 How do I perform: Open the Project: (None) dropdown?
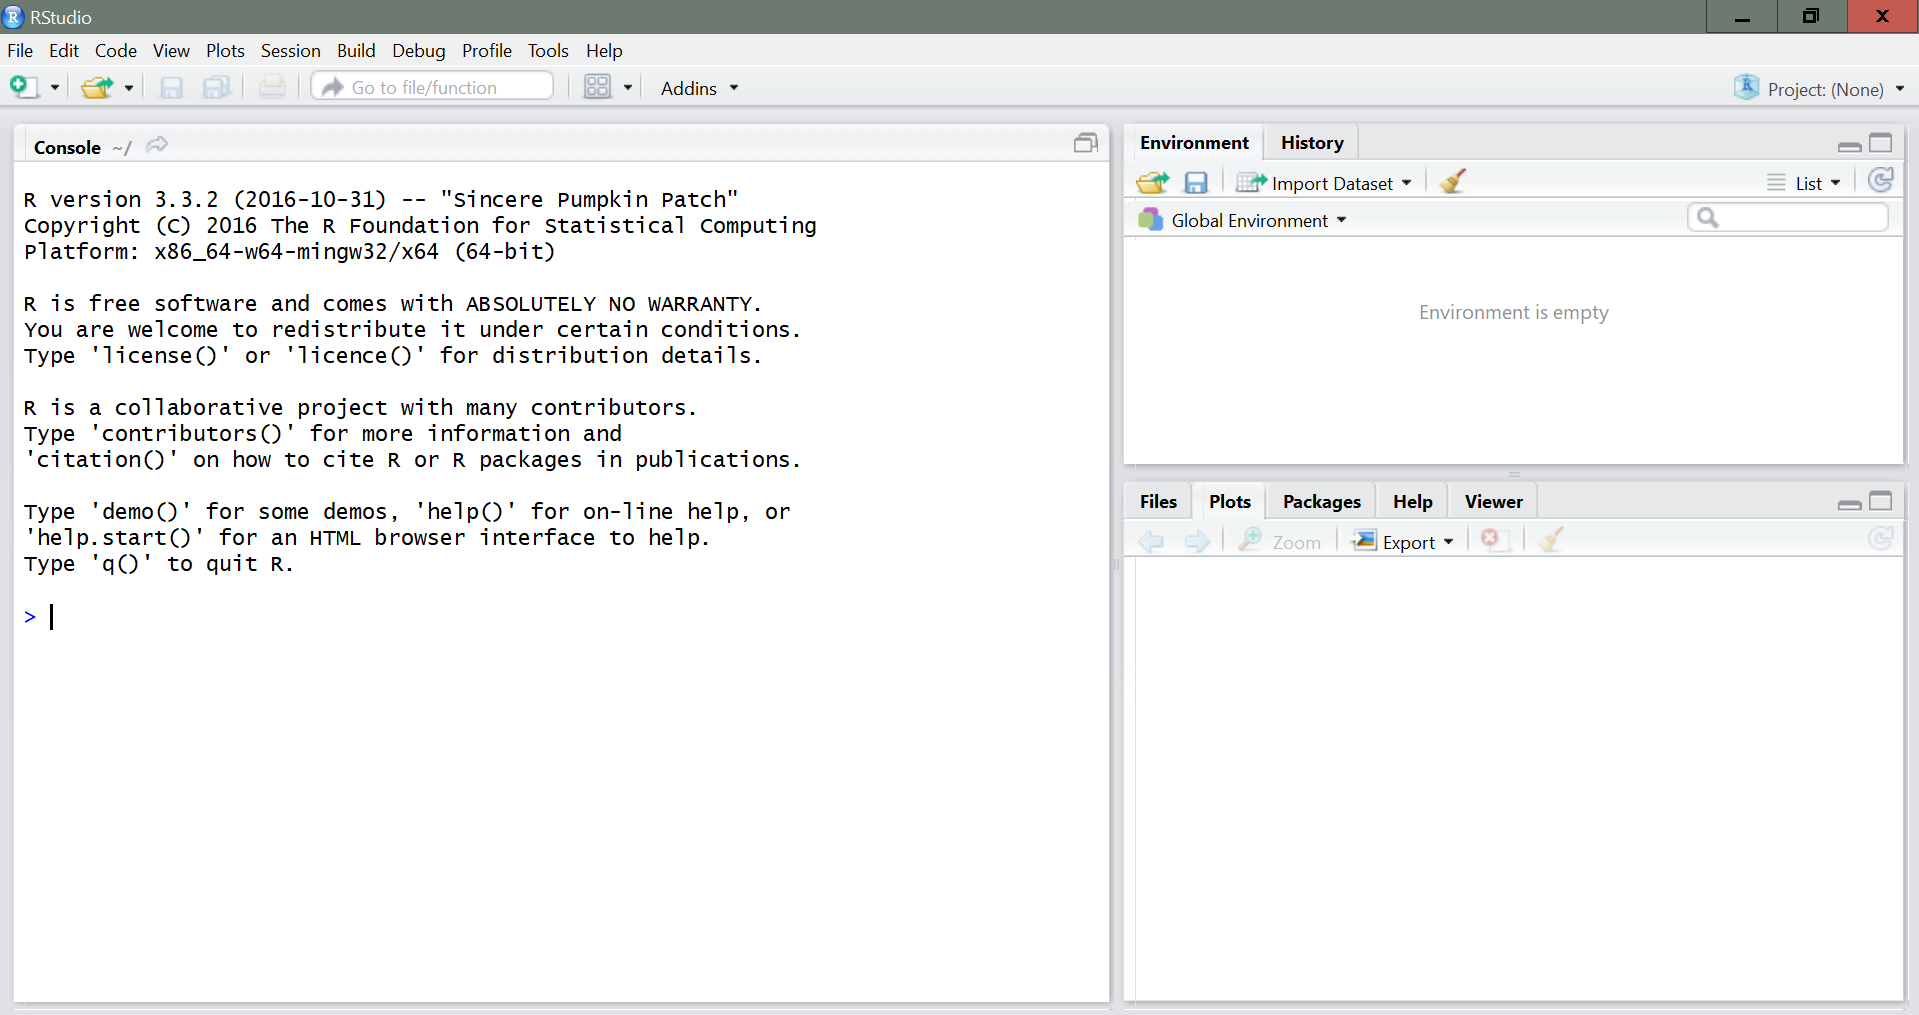coord(1824,89)
